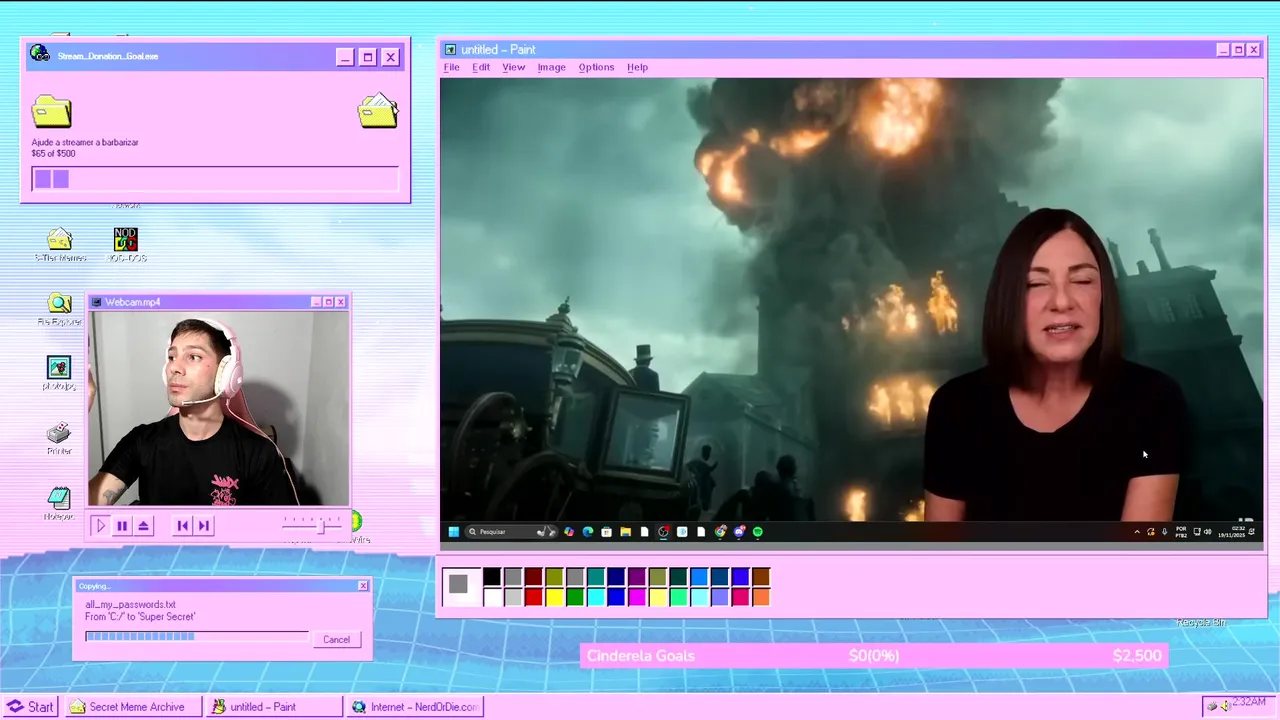The height and width of the screenshot is (720, 1280).
Task: Click the Paint app icon in the title bar
Action: (450, 50)
